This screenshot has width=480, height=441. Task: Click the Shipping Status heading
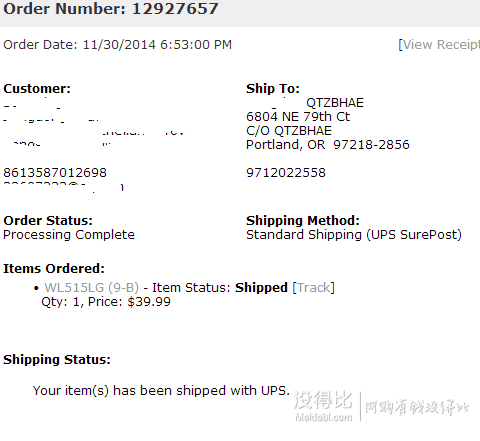(57, 359)
